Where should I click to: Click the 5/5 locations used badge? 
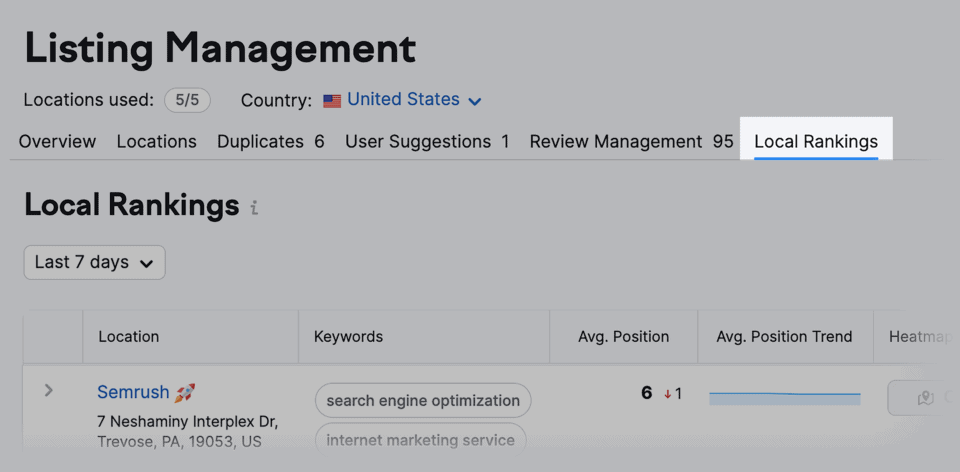pos(188,100)
